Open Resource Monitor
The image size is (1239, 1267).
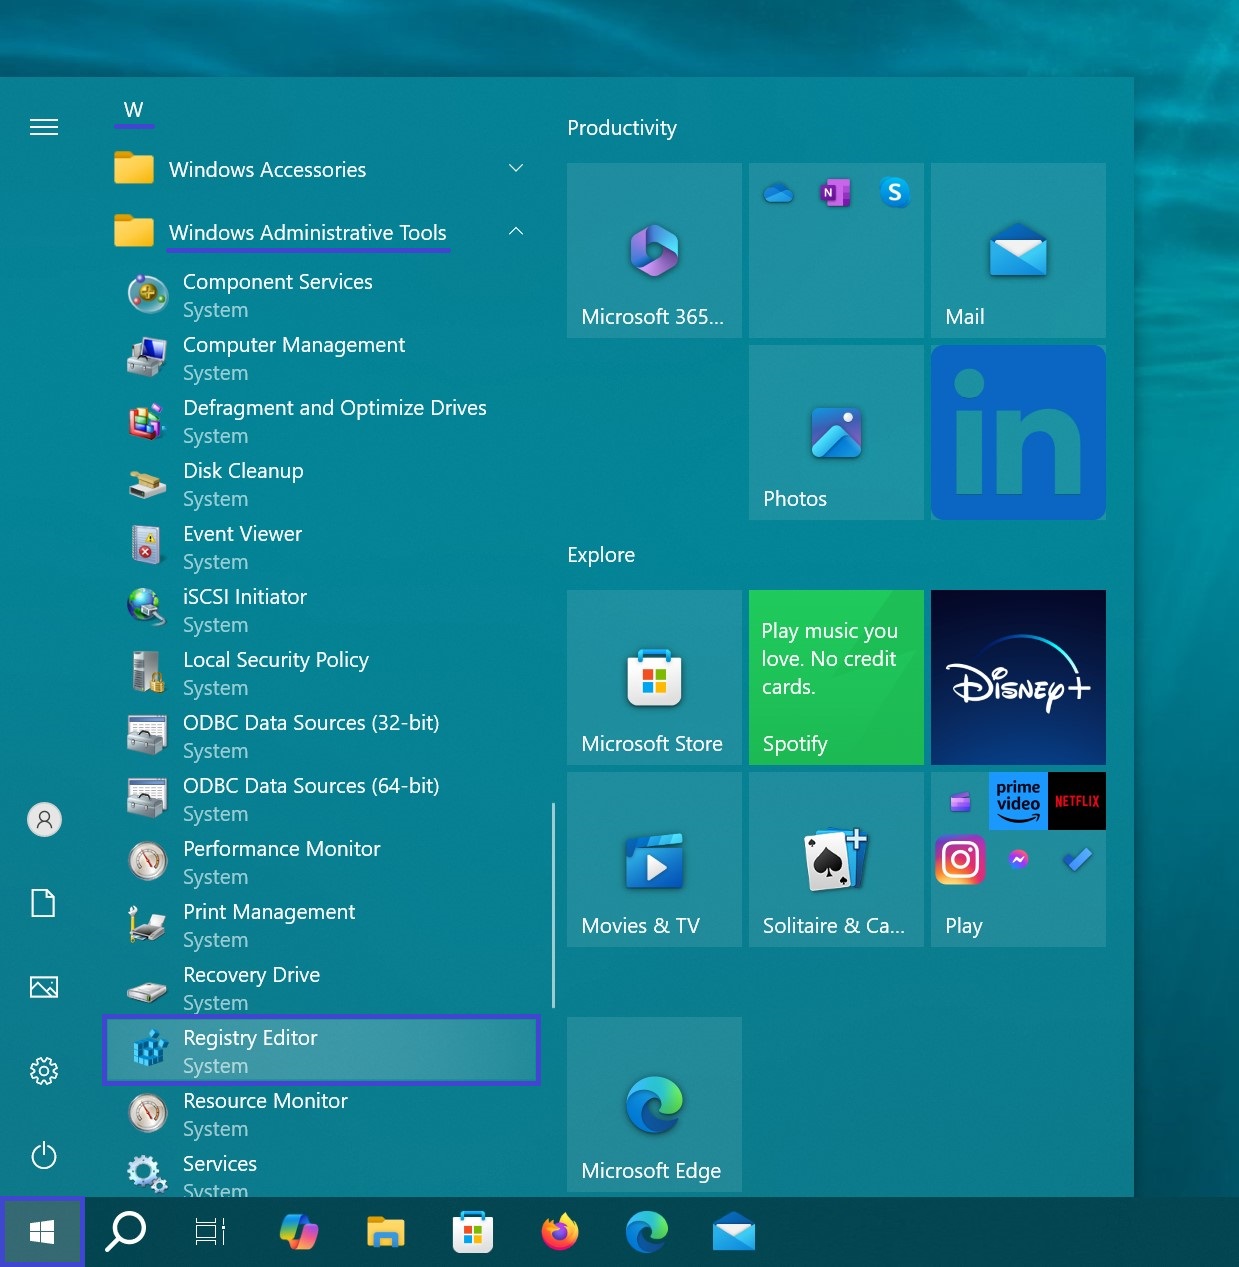321,1115
